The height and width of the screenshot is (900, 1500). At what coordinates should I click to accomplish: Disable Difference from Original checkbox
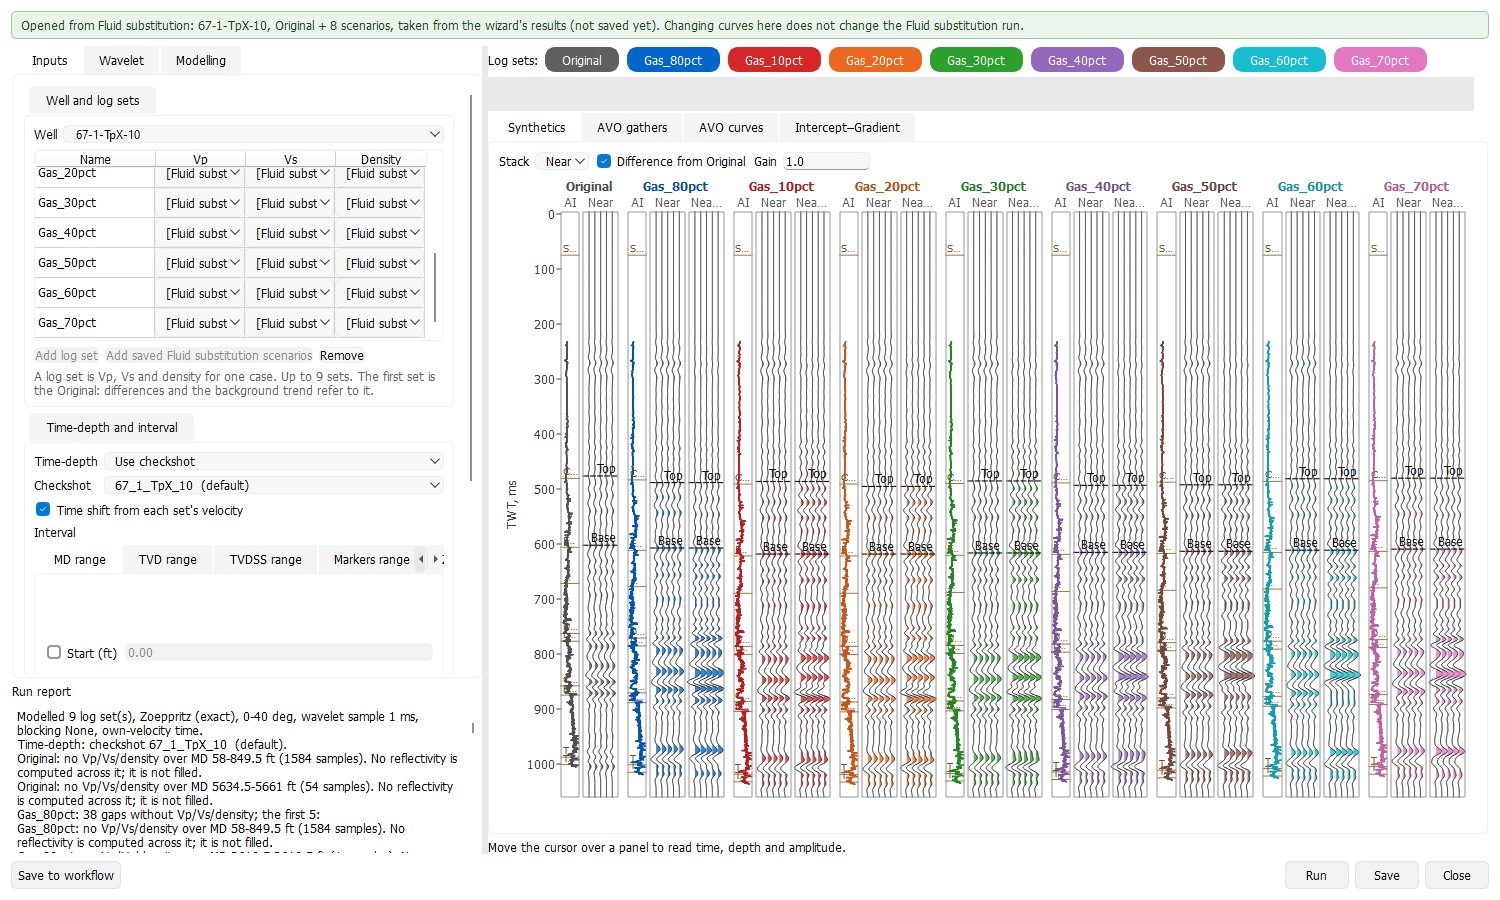(x=604, y=161)
